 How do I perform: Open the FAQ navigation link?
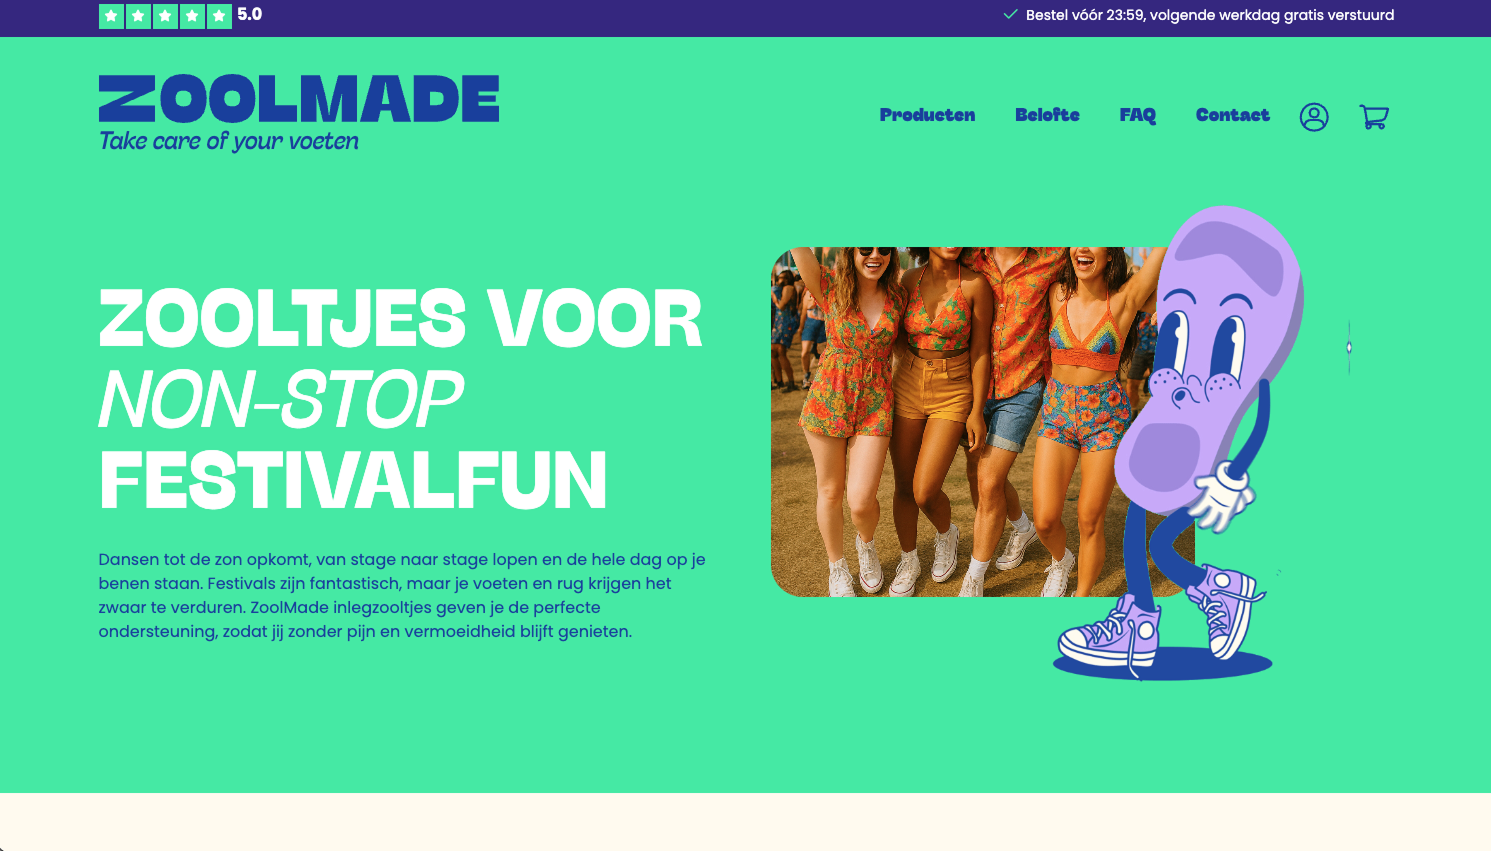1137,115
